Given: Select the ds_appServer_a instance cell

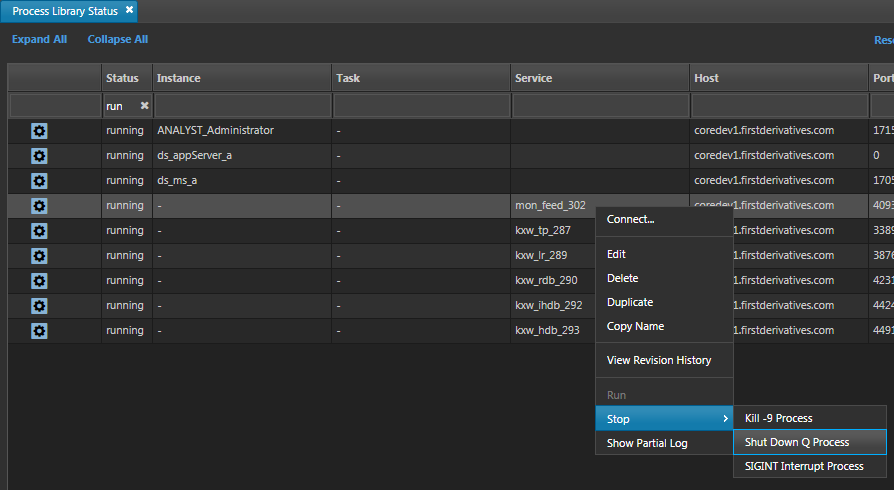Looking at the screenshot, I should [x=242, y=156].
